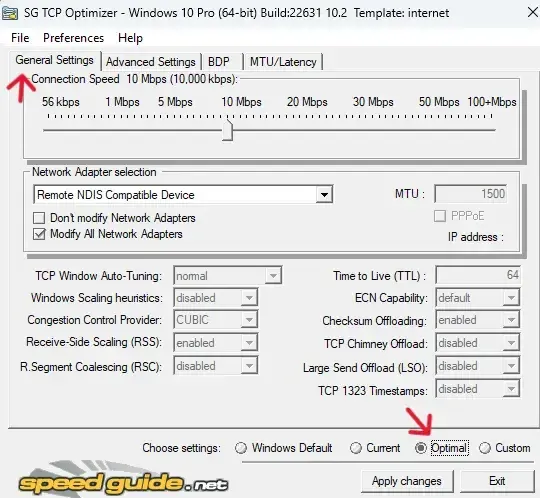The image size is (540, 498).
Task: Click the Exit button
Action: pyautogui.click(x=497, y=481)
